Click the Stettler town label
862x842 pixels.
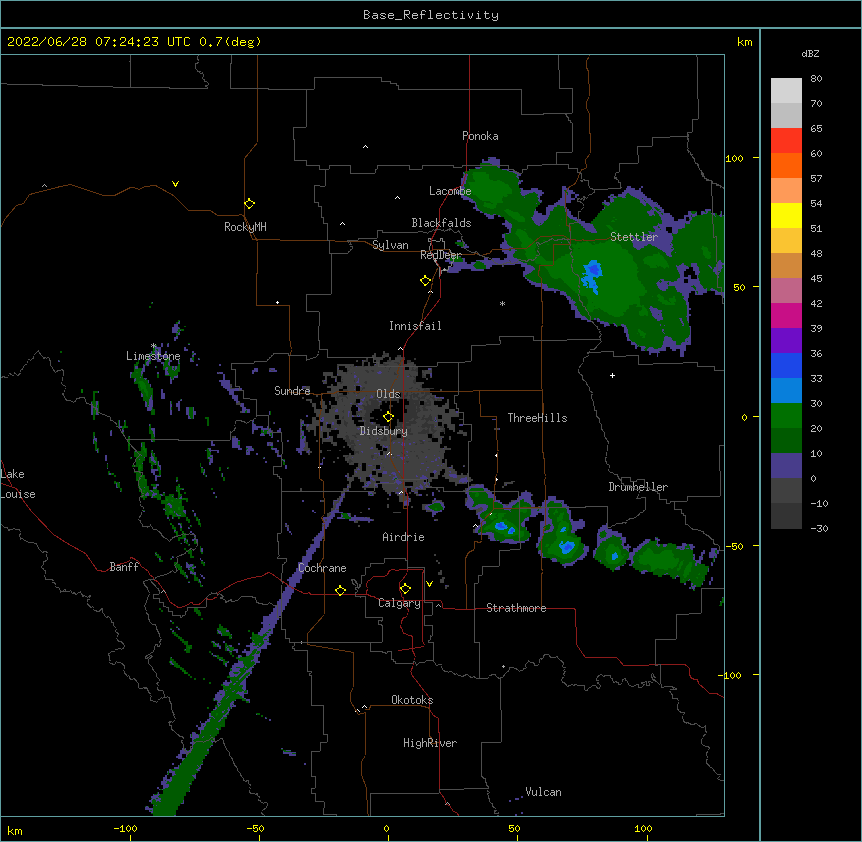pyautogui.click(x=634, y=237)
